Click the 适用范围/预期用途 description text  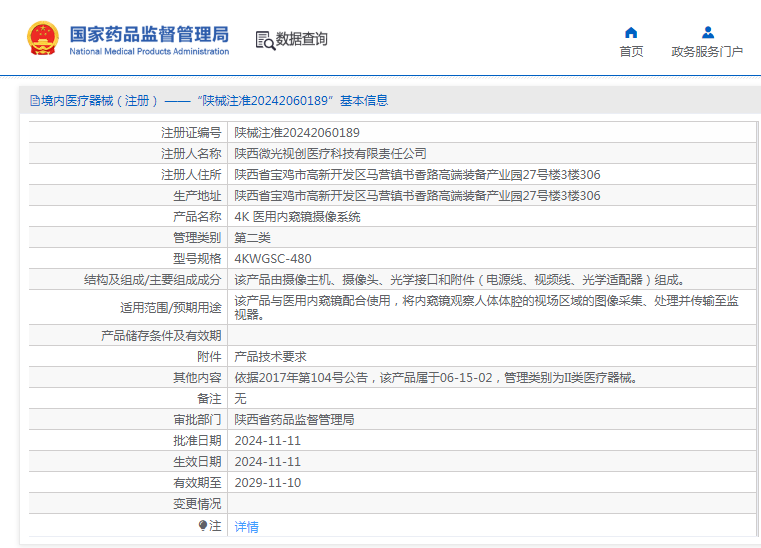point(486,307)
